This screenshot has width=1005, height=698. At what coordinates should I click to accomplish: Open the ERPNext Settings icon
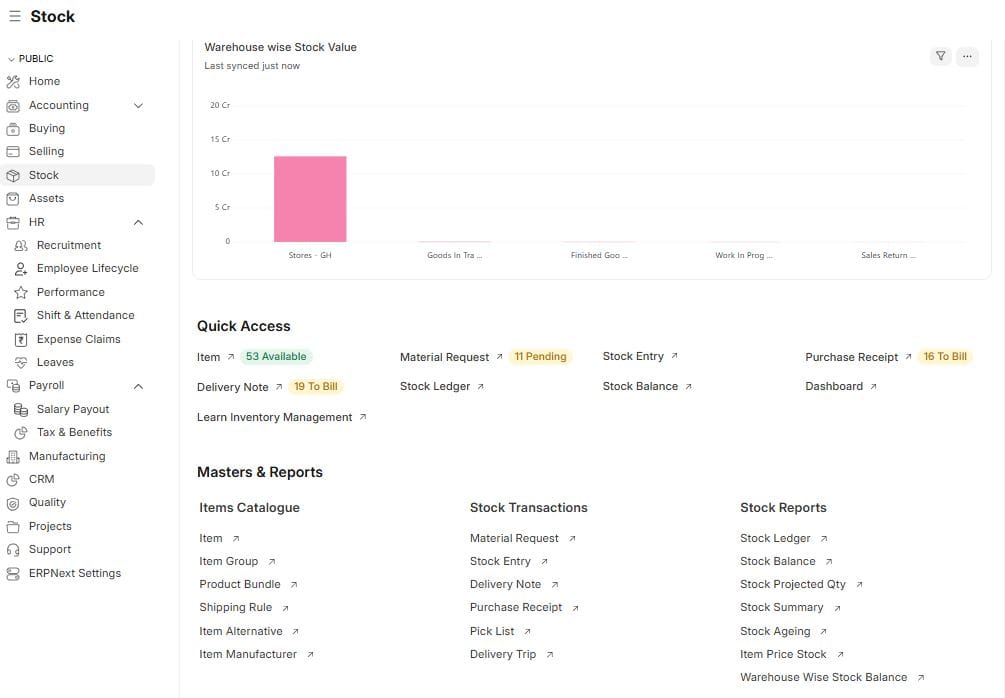click(13, 572)
